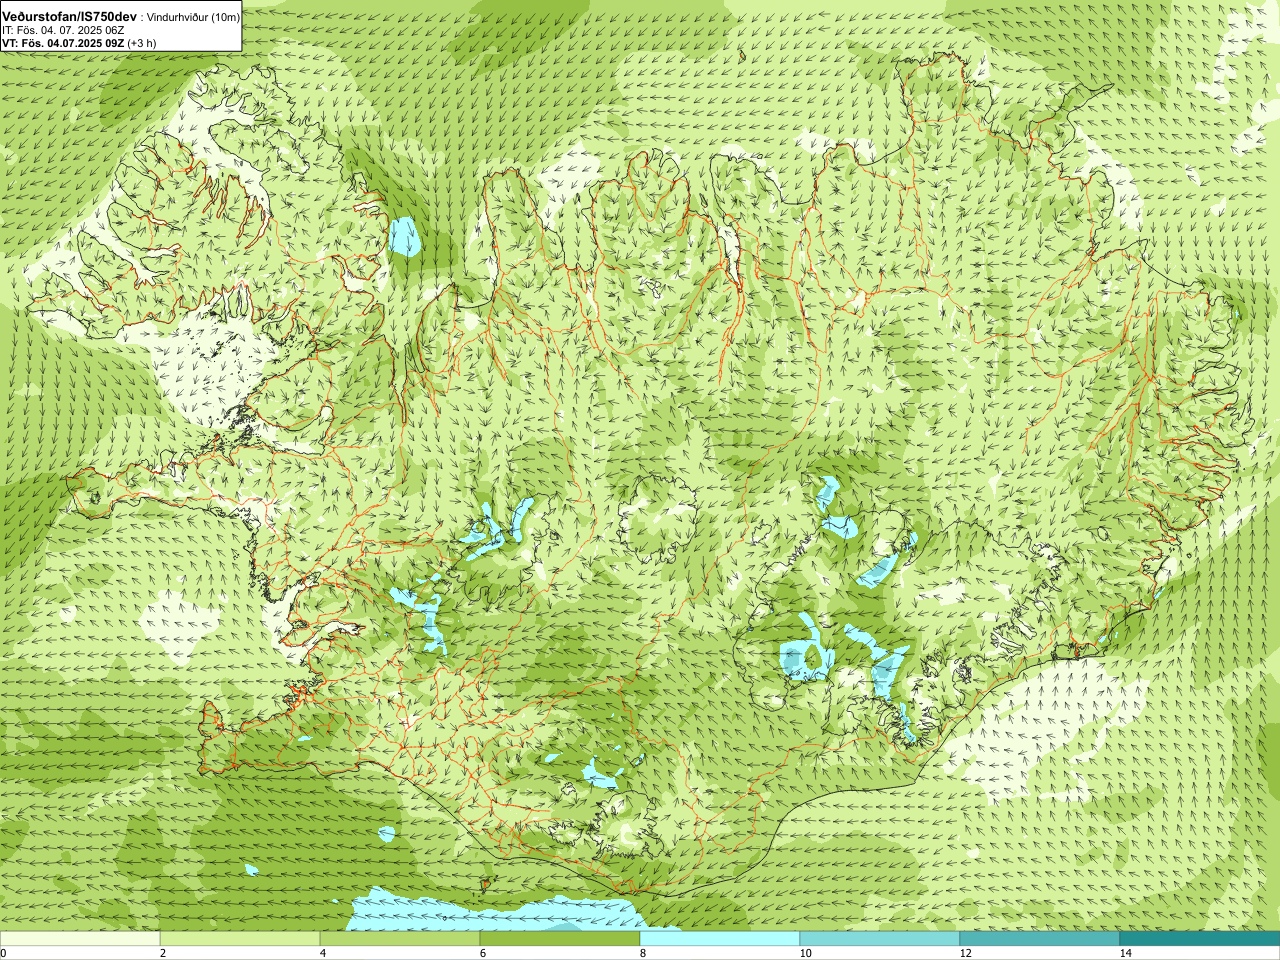The width and height of the screenshot is (1280, 960).
Task: Pick the 2–4 light green legend segment
Action: (x=240, y=939)
